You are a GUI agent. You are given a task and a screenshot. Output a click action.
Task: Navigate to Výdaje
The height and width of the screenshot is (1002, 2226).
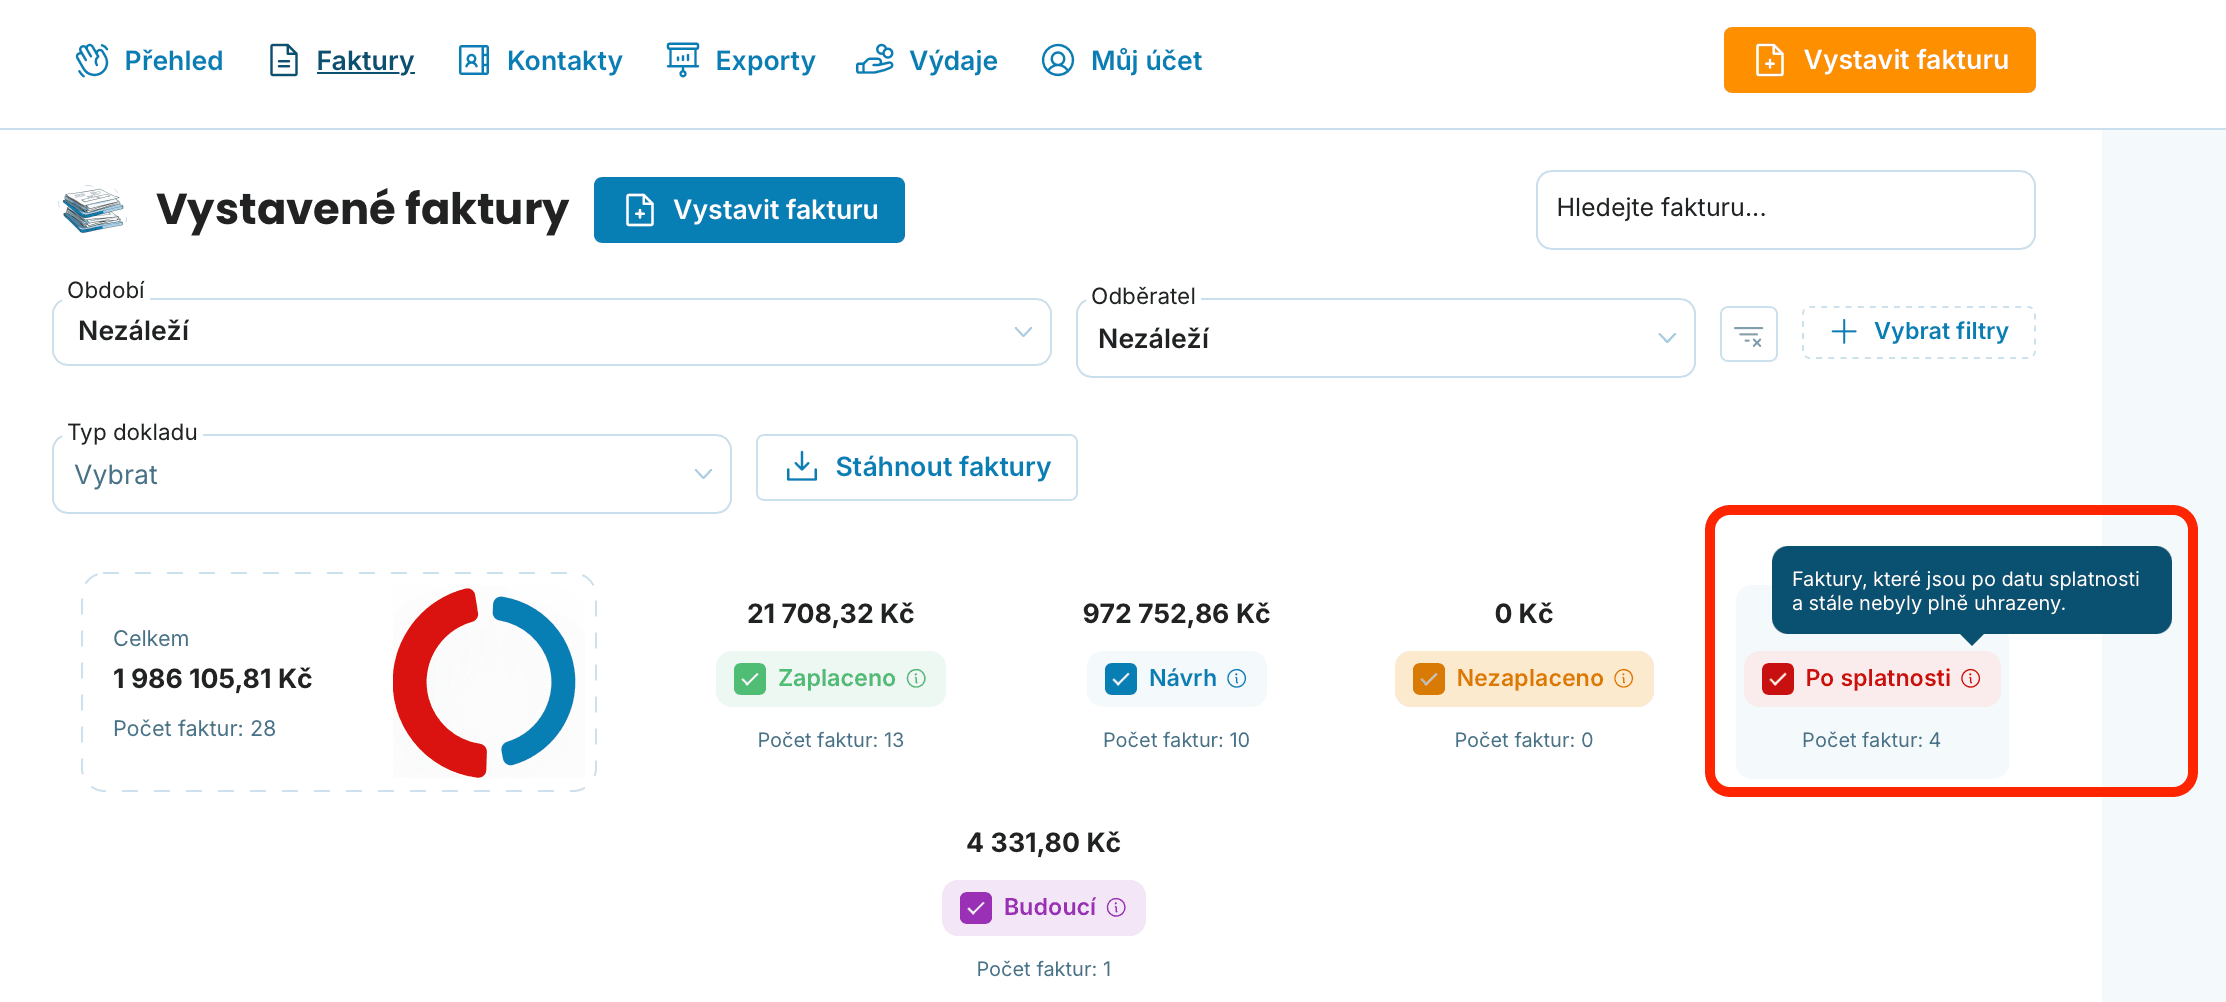coord(927,60)
